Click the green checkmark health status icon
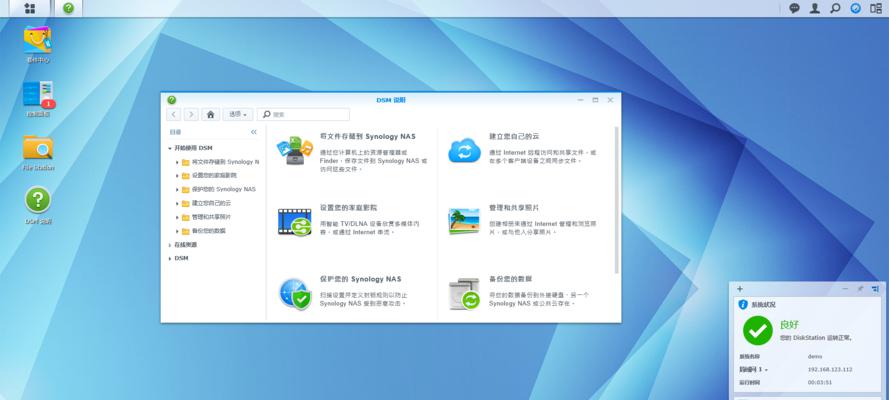The width and height of the screenshot is (889, 400). pyautogui.click(x=758, y=330)
